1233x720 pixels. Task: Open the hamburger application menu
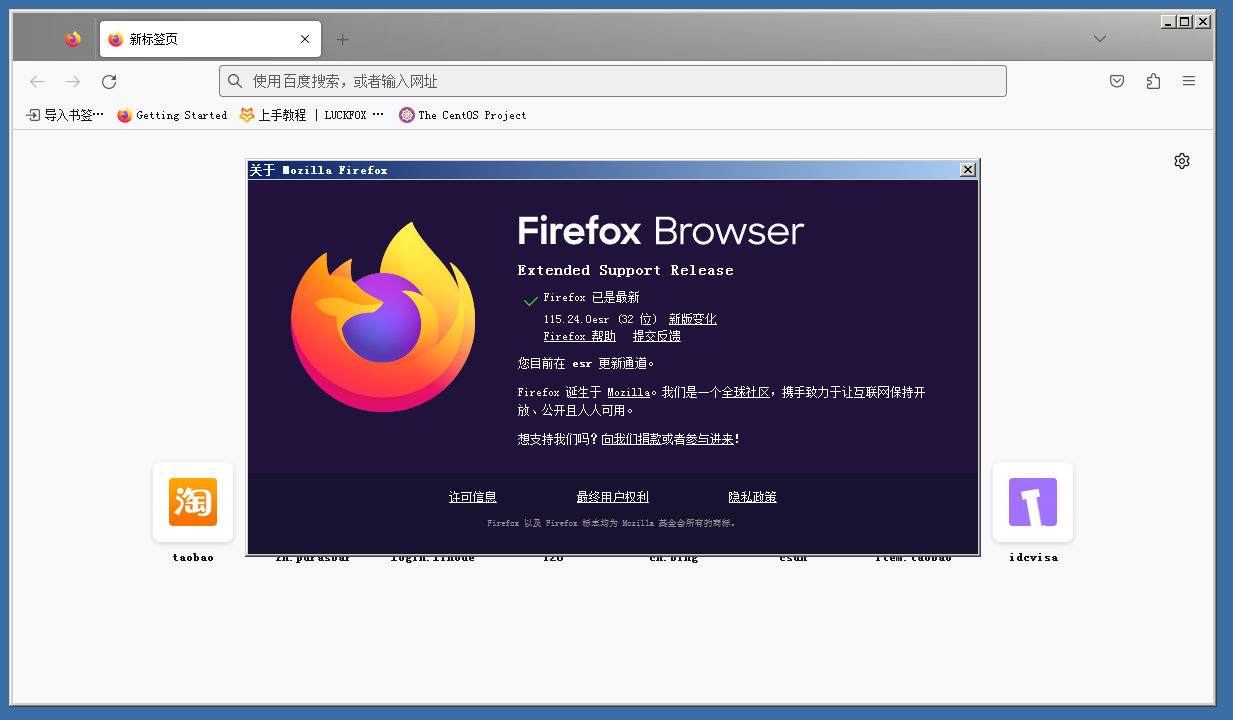tap(1189, 82)
